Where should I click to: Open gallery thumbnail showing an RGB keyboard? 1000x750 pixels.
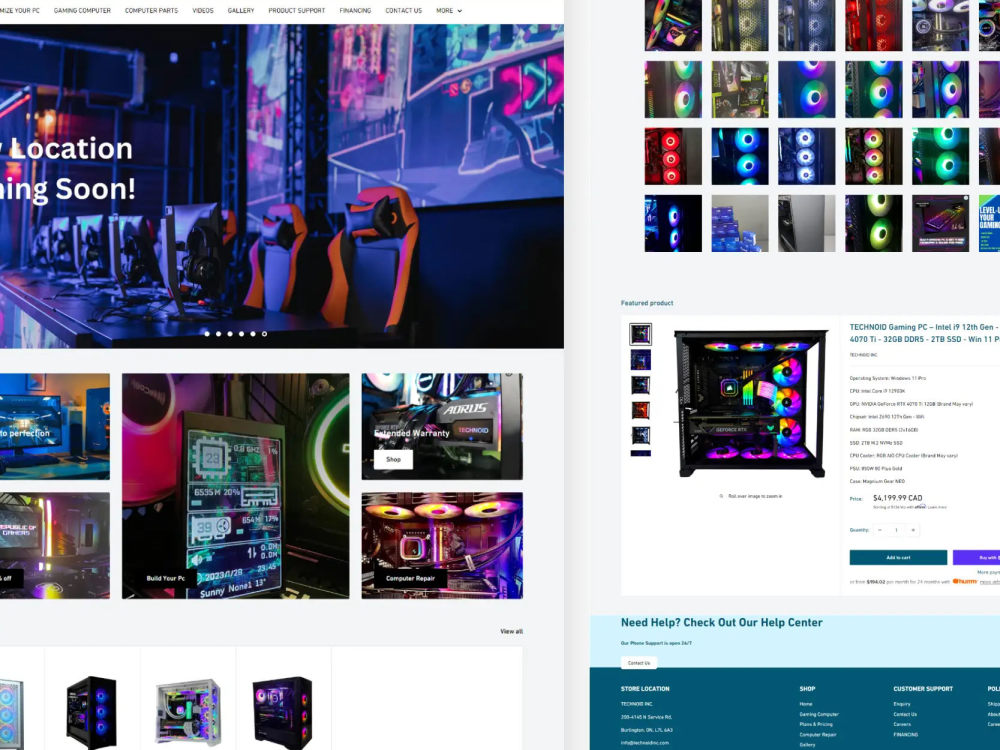point(941,223)
